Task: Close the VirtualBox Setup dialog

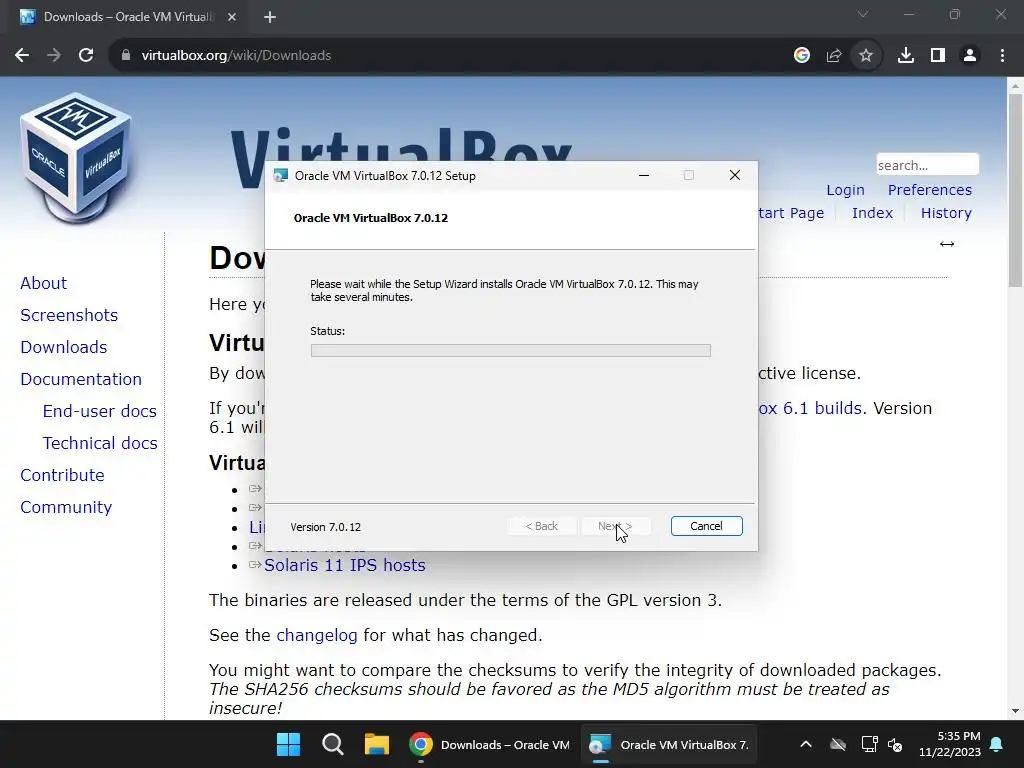Action: click(x=735, y=175)
